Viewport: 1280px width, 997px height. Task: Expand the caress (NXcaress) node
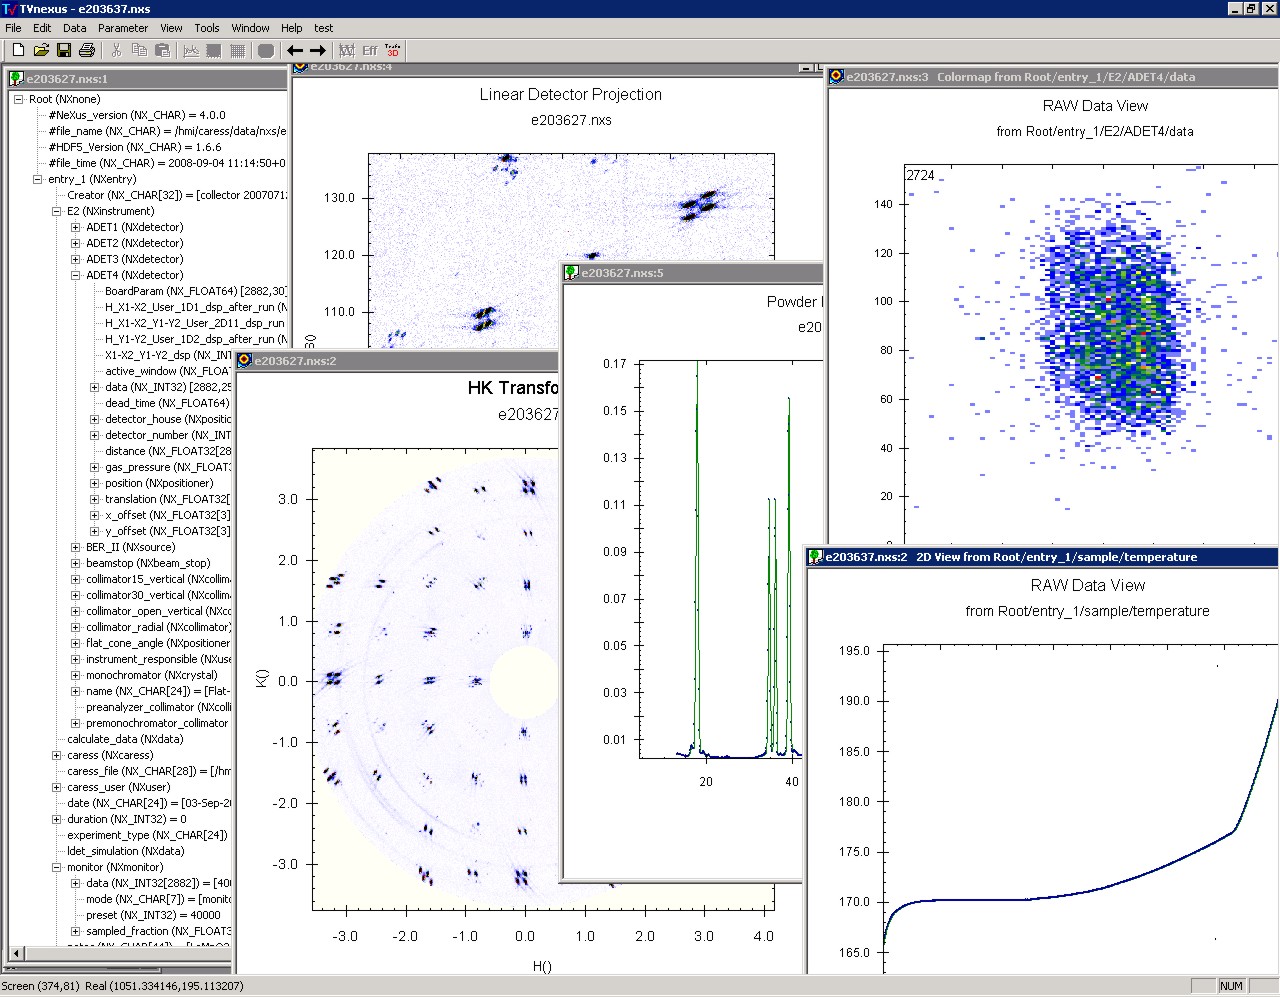tap(57, 756)
